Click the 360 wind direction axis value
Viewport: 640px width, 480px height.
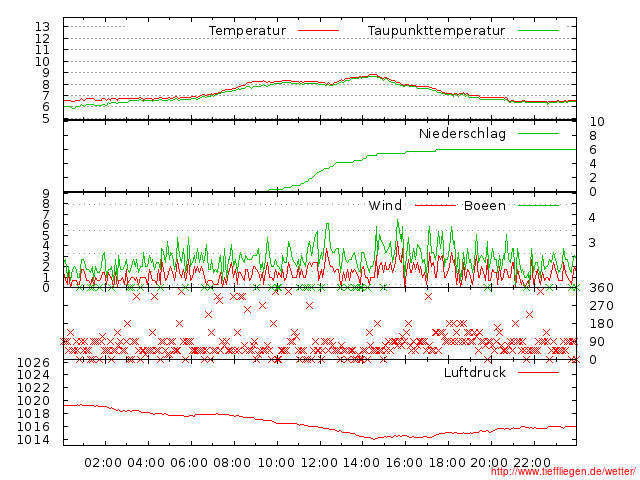pyautogui.click(x=601, y=288)
